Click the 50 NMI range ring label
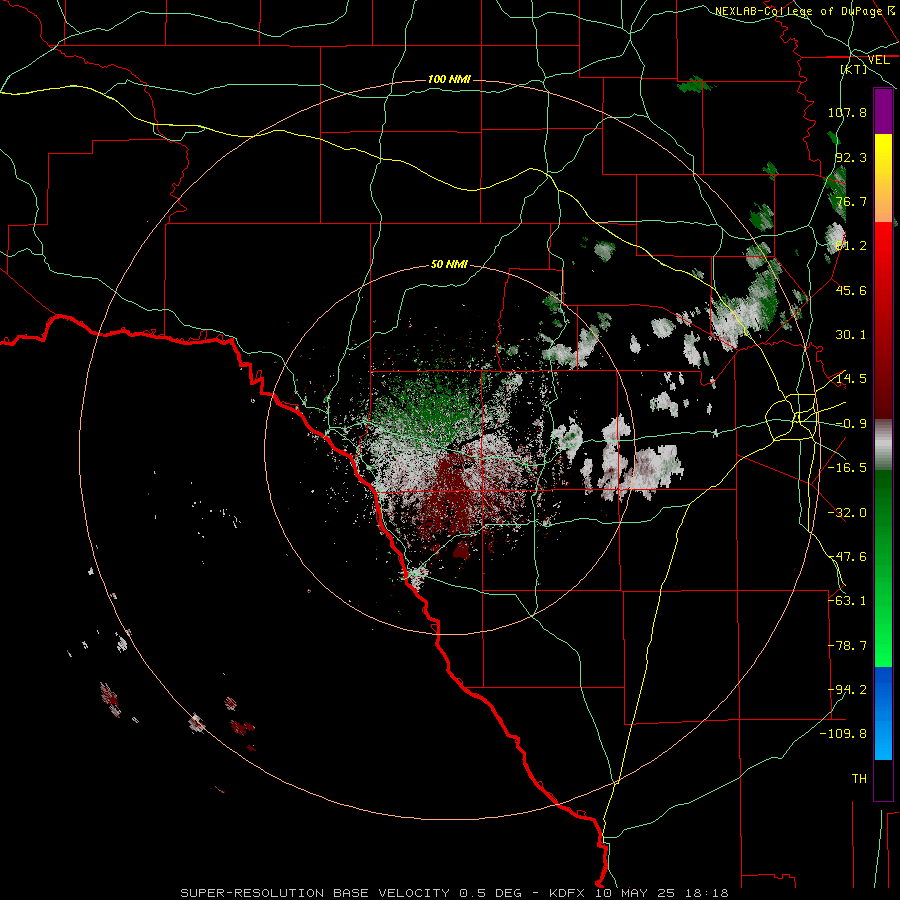 tap(449, 265)
